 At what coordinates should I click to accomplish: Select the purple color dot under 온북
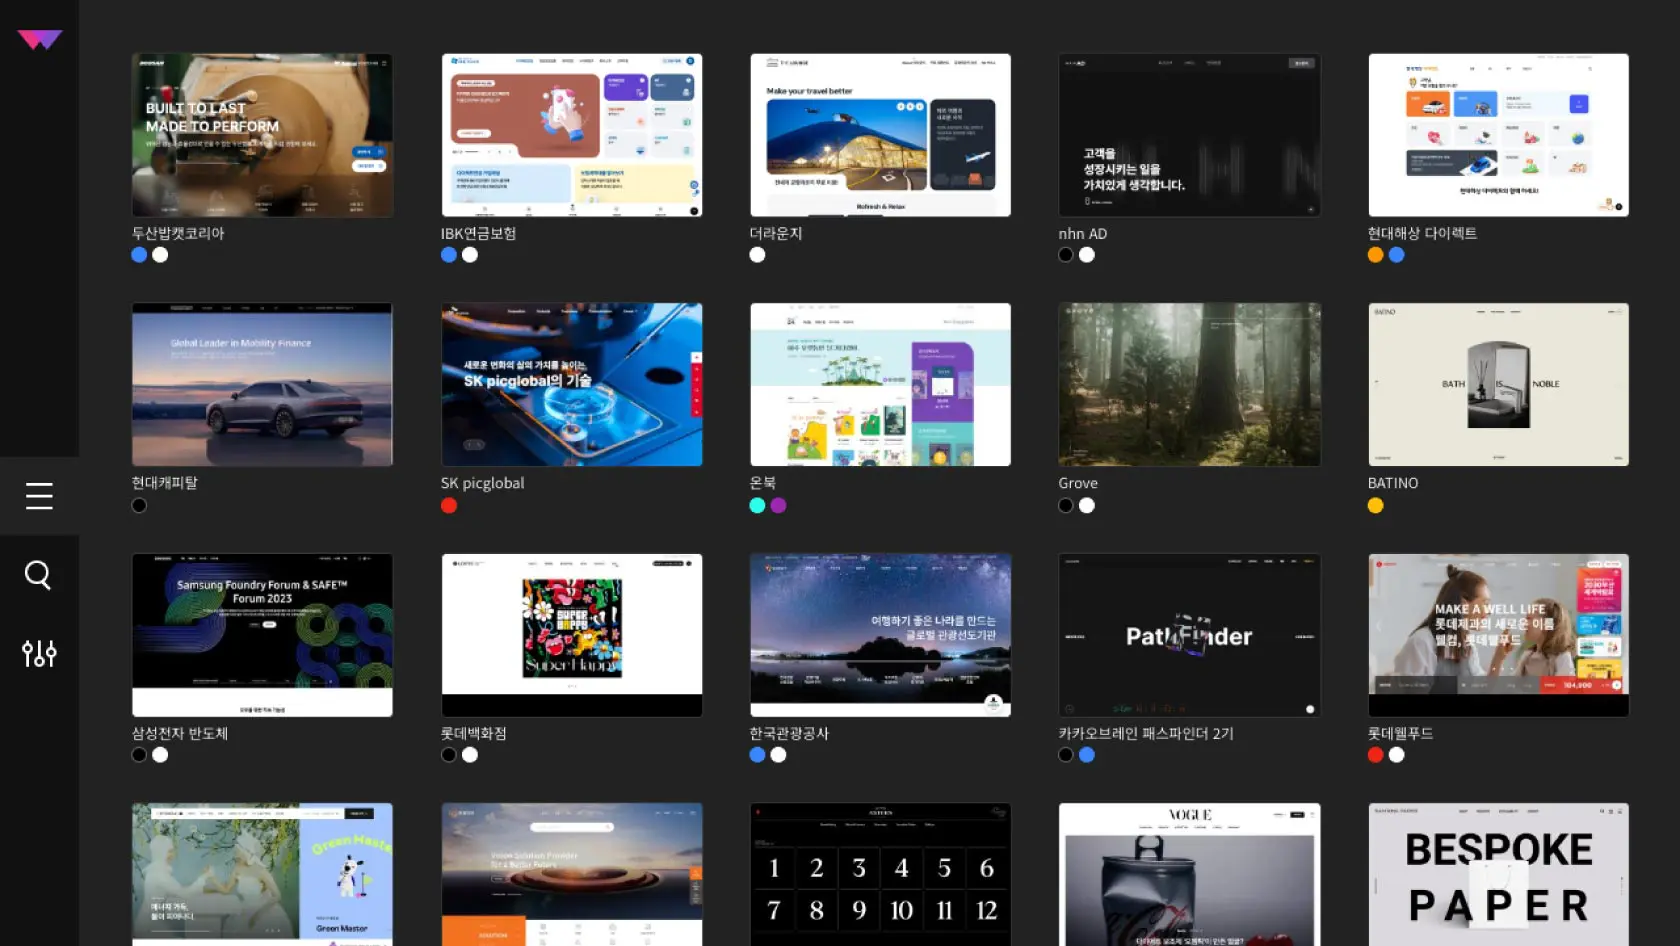click(778, 505)
